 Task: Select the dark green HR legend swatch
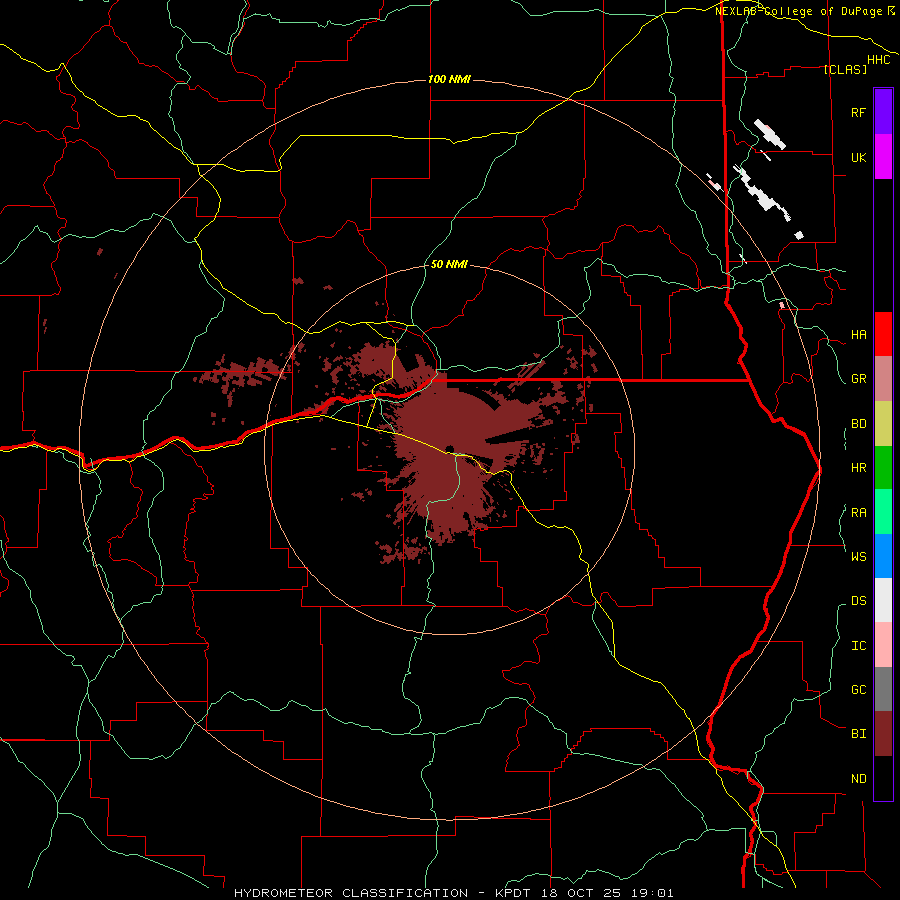[883, 468]
